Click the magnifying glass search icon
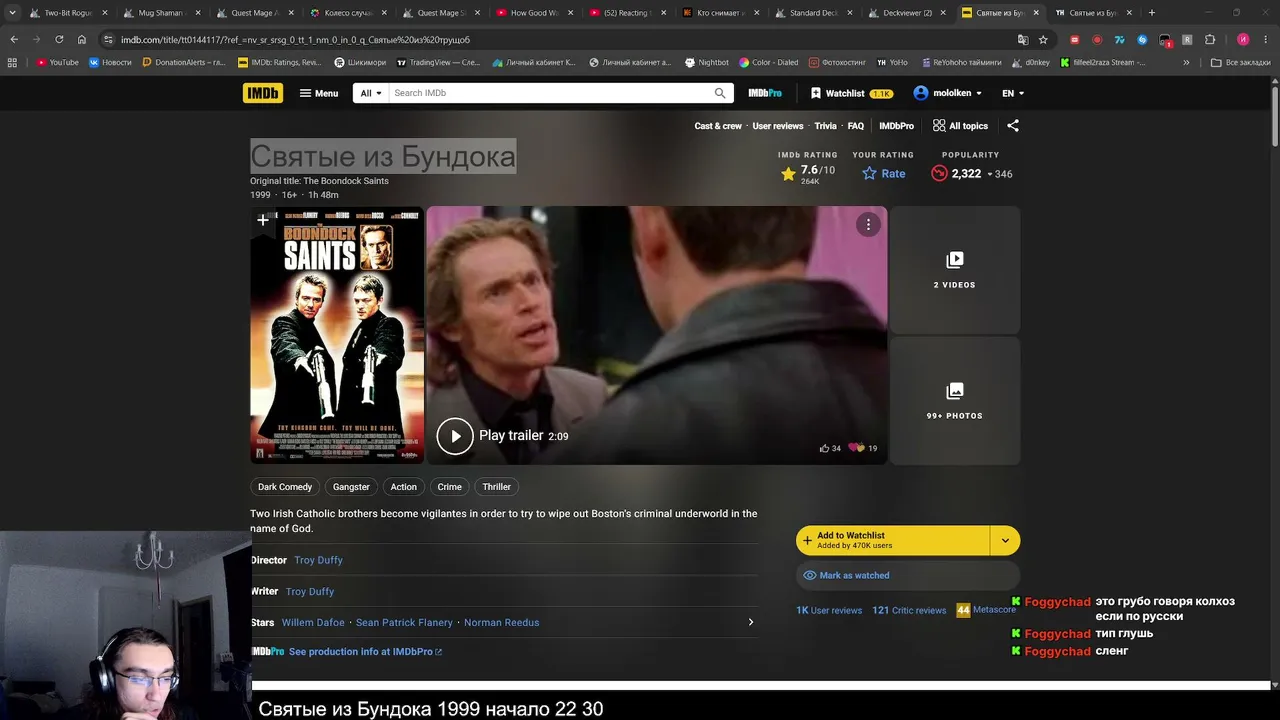This screenshot has height=720, width=1280. tap(720, 93)
